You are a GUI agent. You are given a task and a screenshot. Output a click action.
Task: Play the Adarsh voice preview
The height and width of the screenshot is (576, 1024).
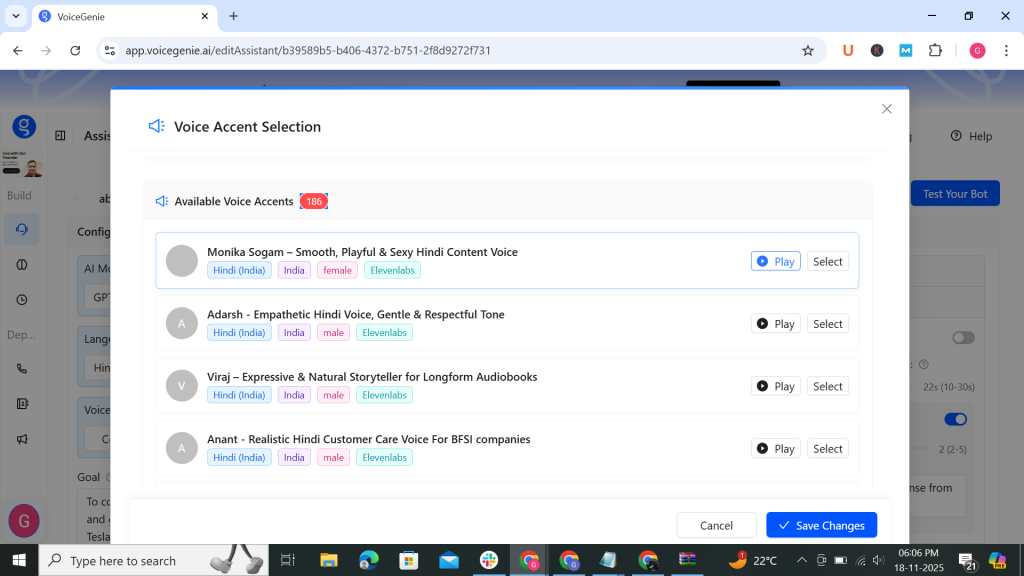click(775, 324)
